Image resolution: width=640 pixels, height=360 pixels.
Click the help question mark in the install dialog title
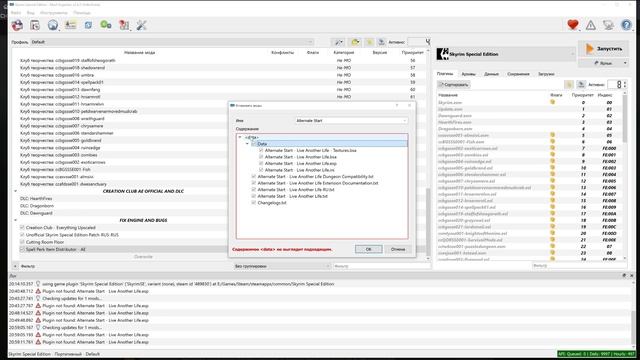[397, 105]
